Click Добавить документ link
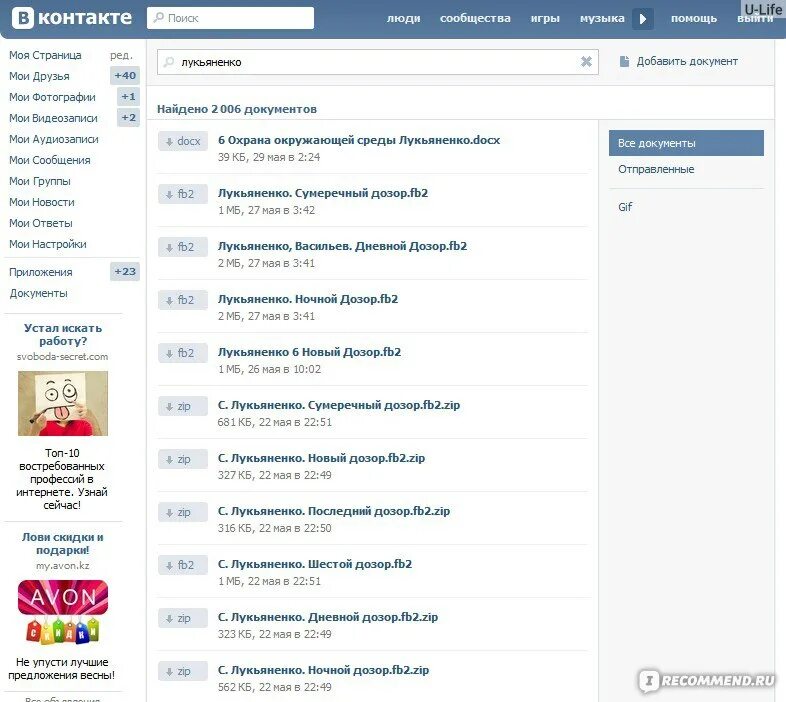786x702 pixels. pos(687,61)
